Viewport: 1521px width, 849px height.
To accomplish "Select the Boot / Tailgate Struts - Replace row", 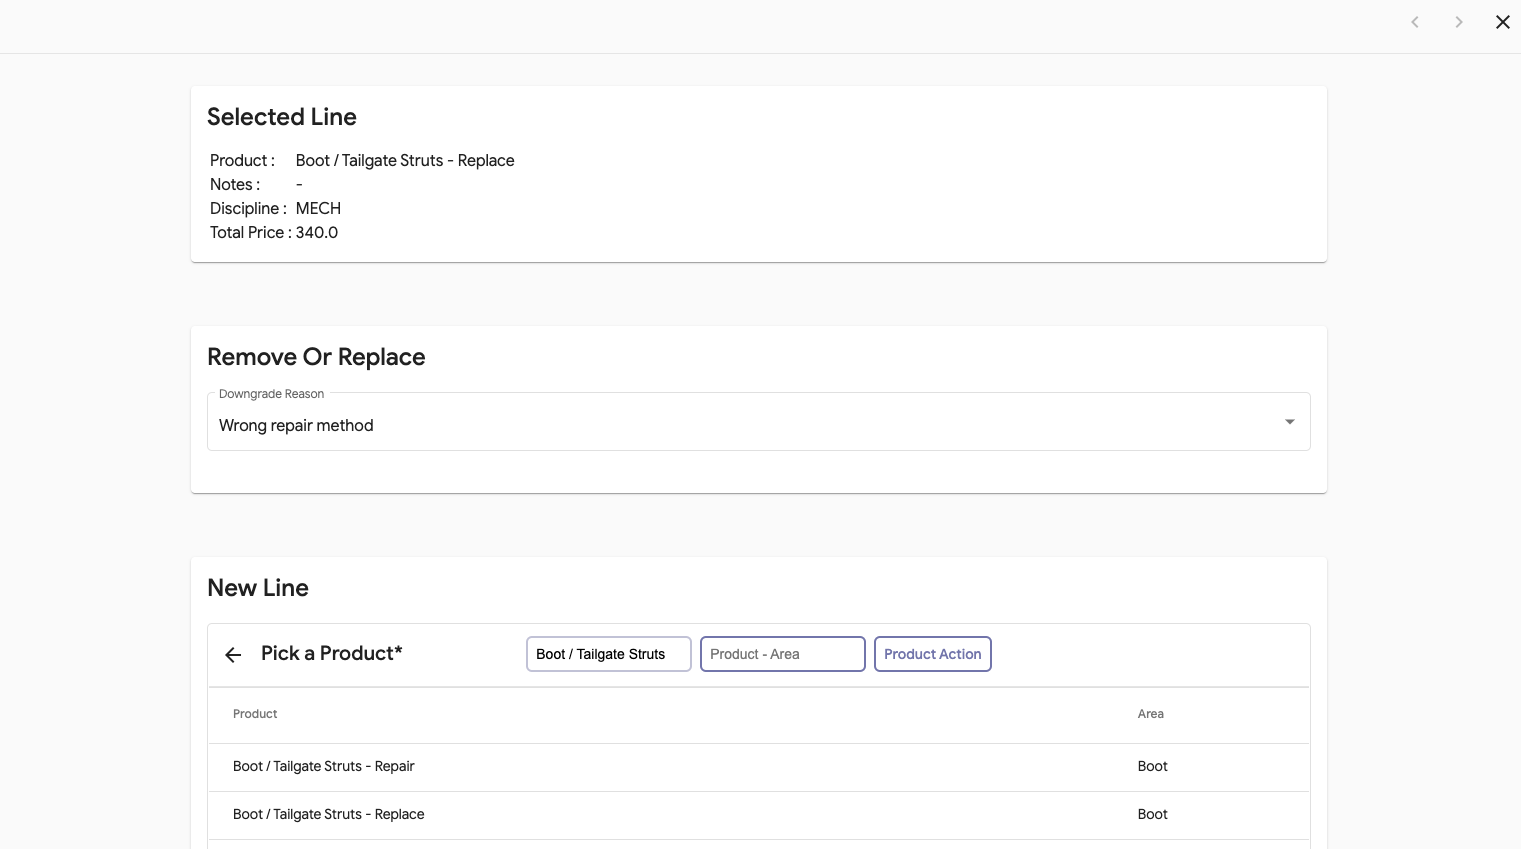I will pyautogui.click(x=758, y=815).
